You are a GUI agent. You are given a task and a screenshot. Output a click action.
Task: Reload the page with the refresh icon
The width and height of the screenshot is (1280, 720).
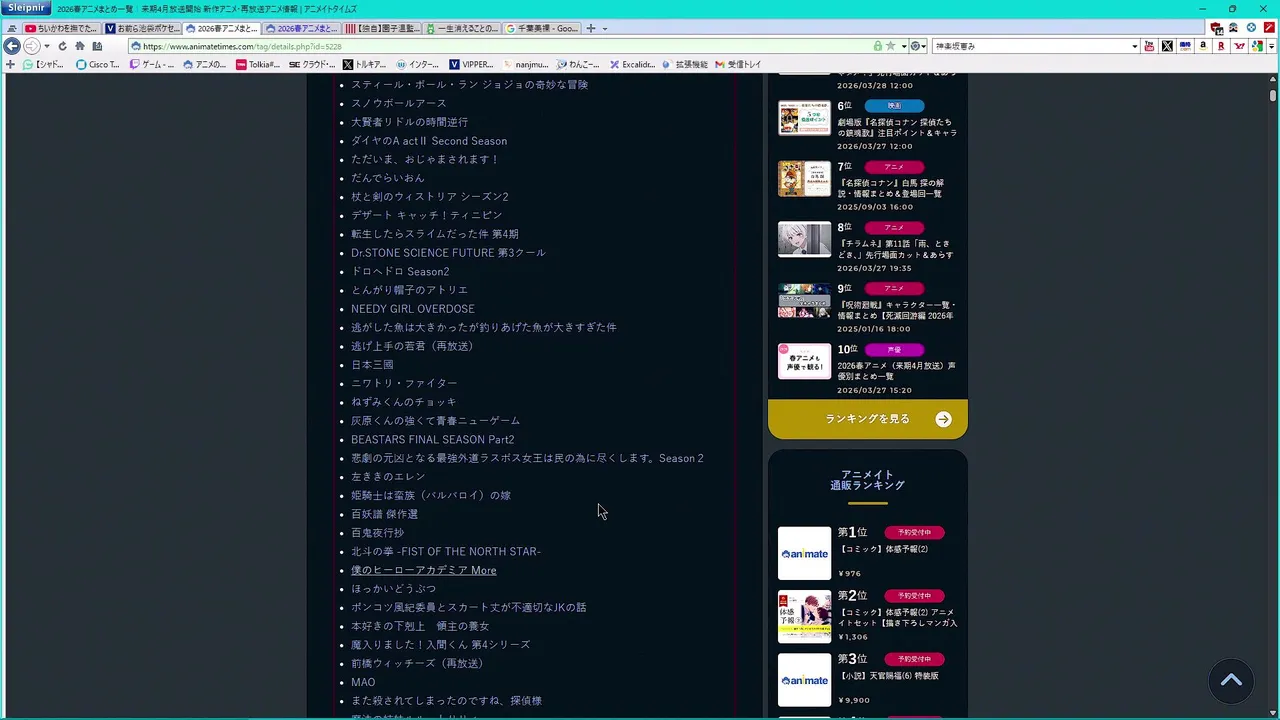point(62,46)
